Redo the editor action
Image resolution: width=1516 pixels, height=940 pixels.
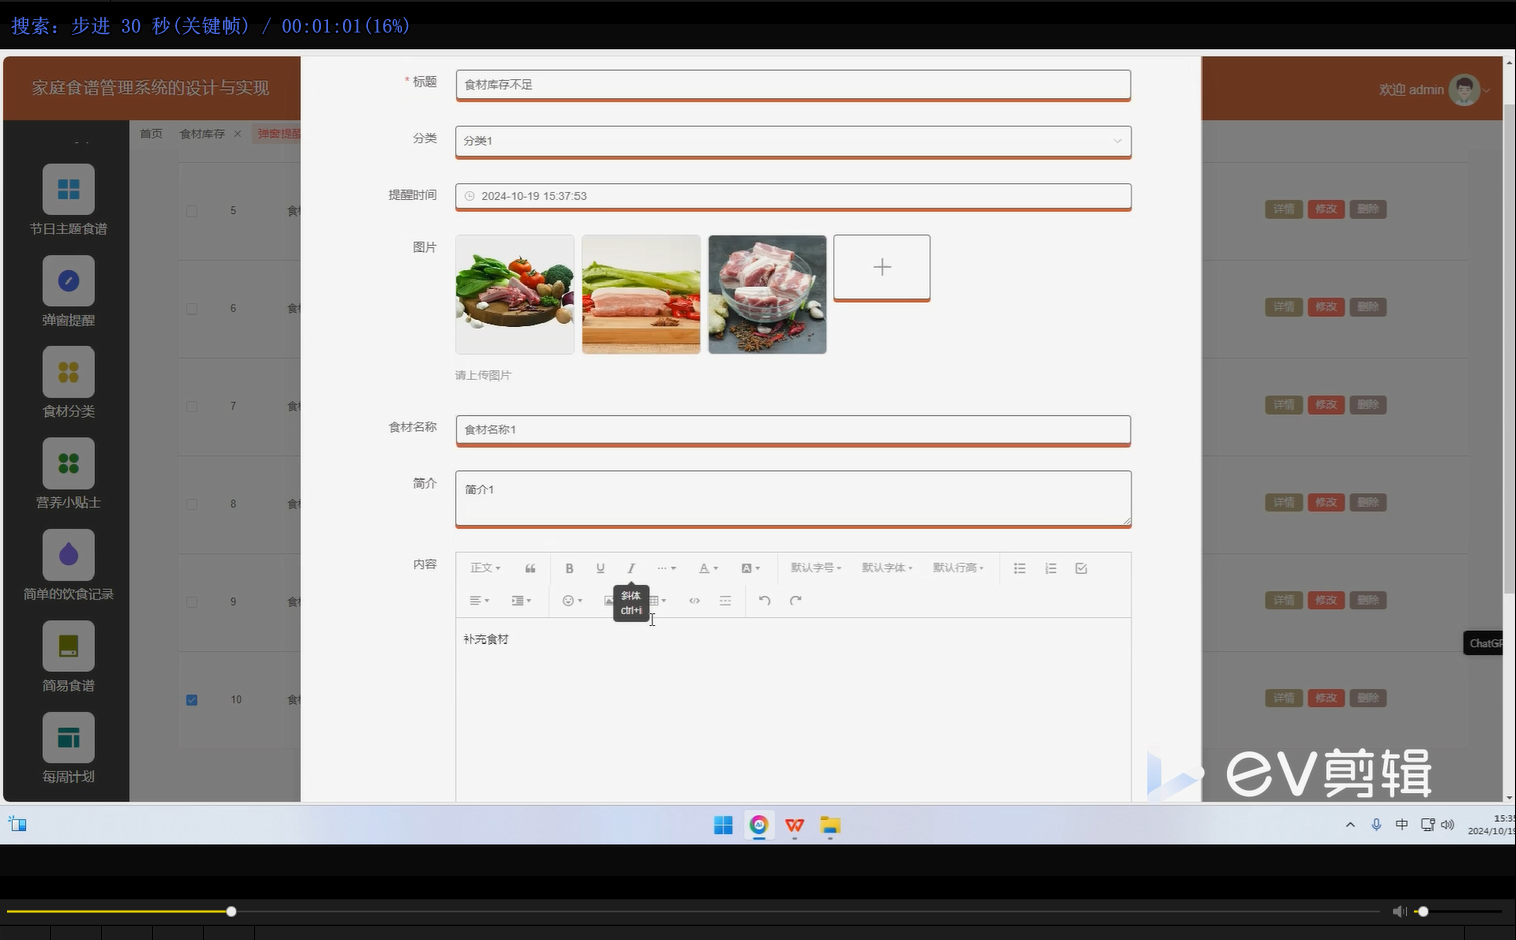click(x=795, y=601)
